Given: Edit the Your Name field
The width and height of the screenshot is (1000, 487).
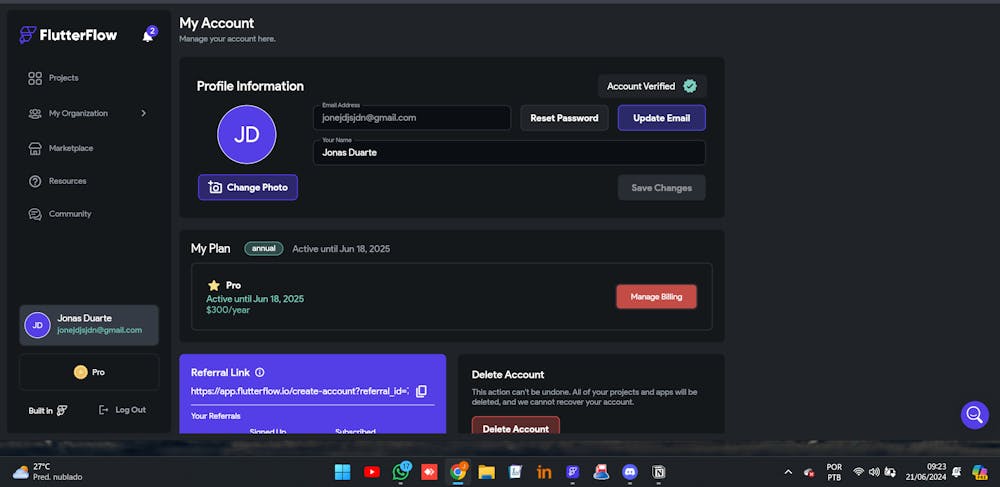Looking at the screenshot, I should click(509, 152).
